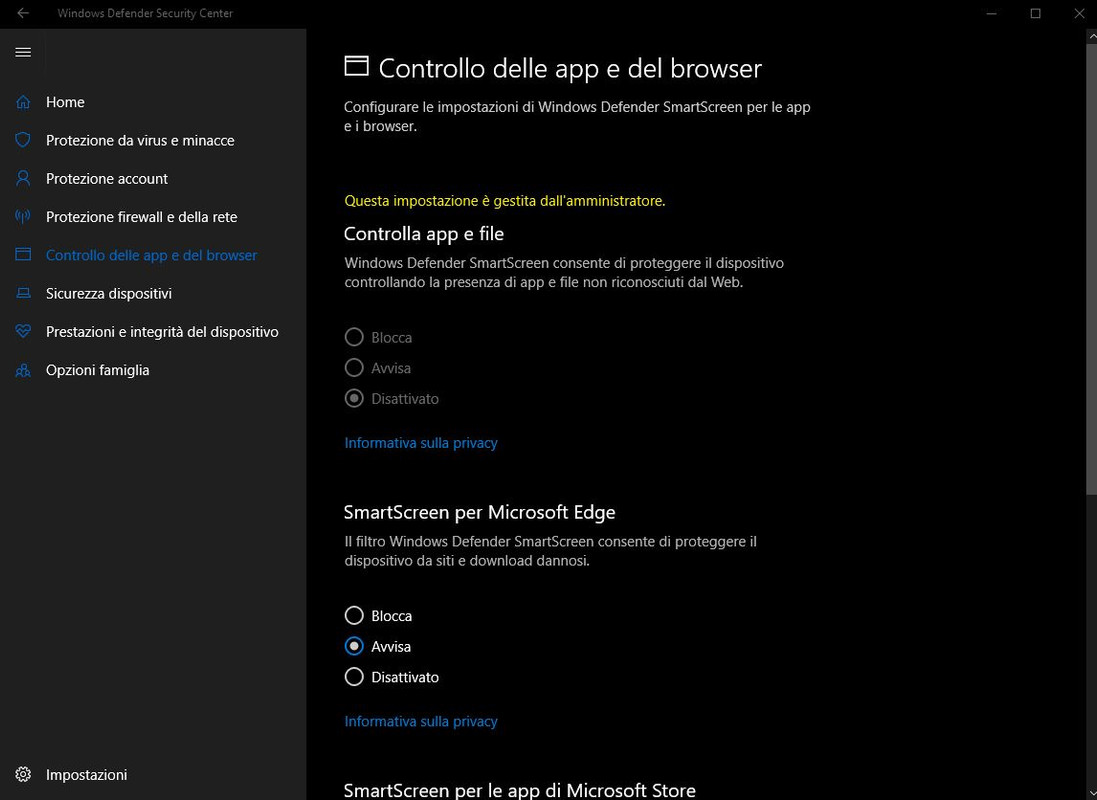Click the Impostazioni gear icon
1097x800 pixels.
pyautogui.click(x=23, y=774)
